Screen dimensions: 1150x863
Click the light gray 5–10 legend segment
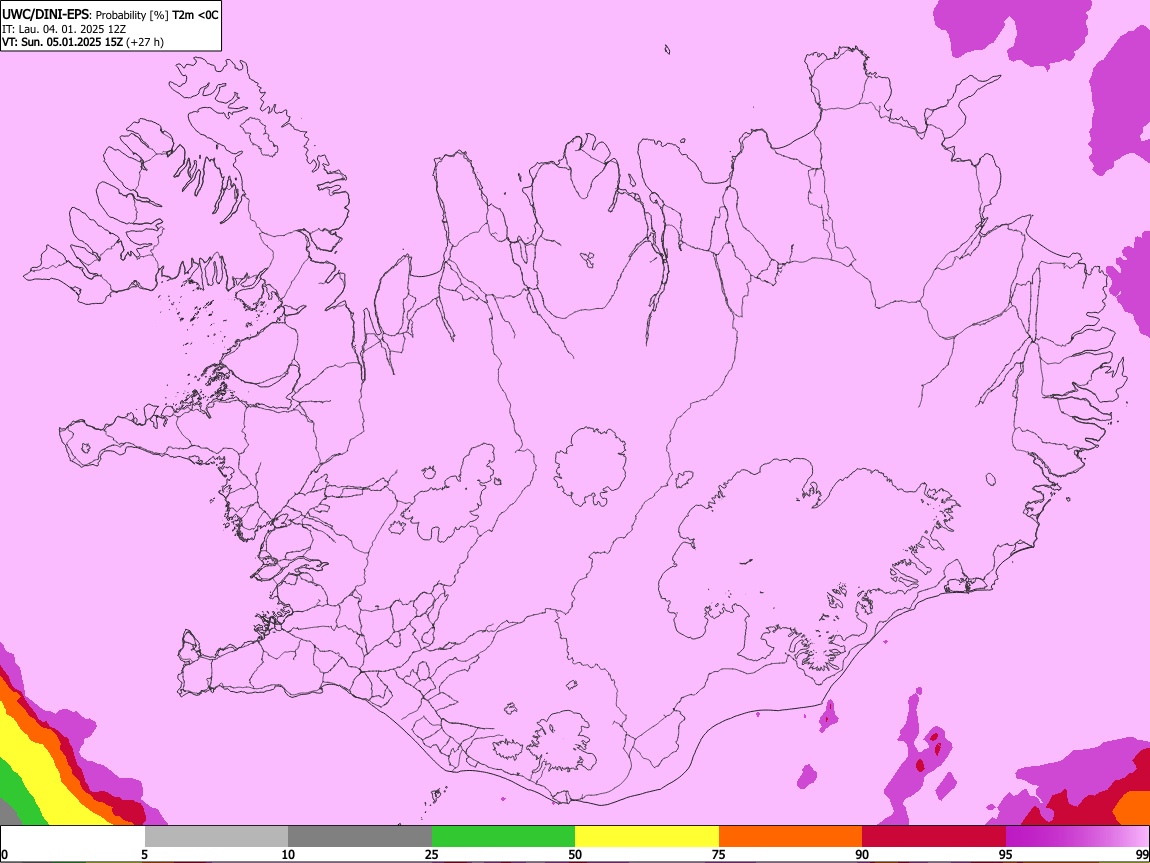(x=216, y=836)
